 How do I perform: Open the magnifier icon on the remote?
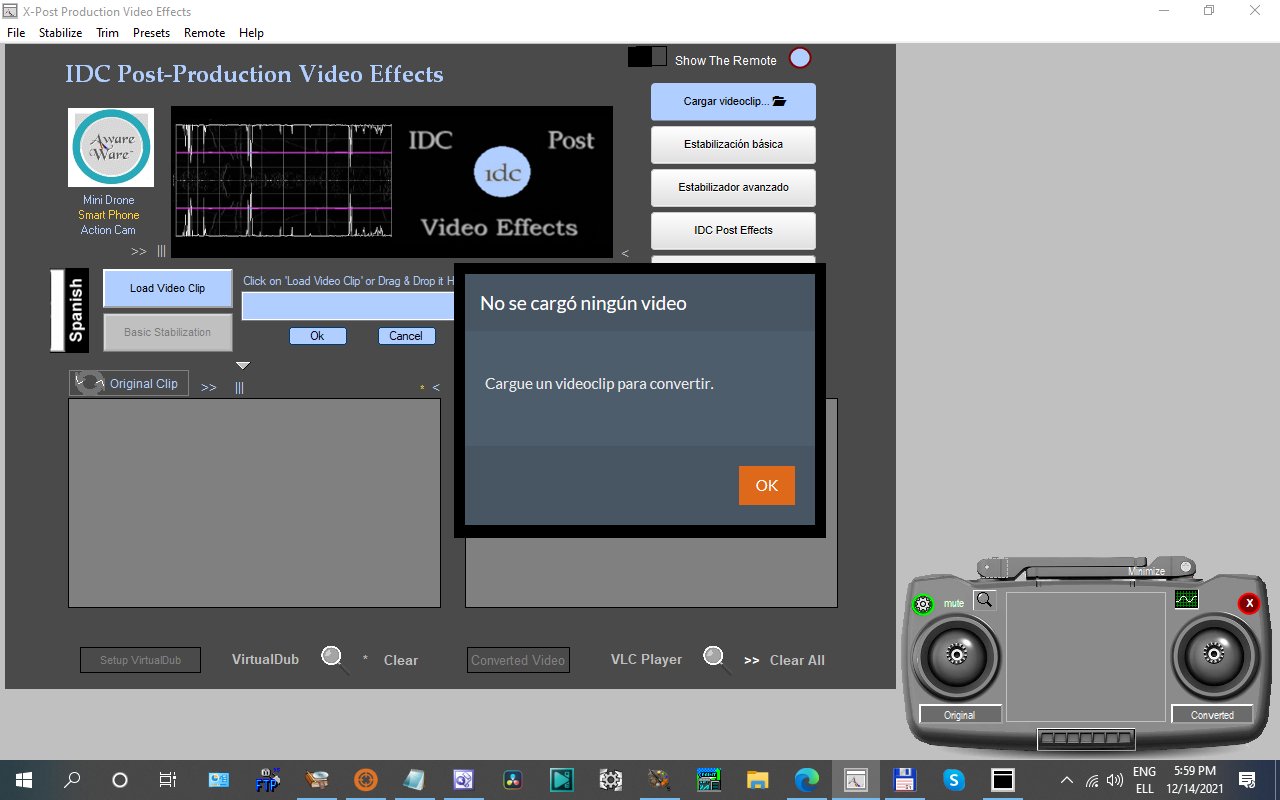point(985,600)
